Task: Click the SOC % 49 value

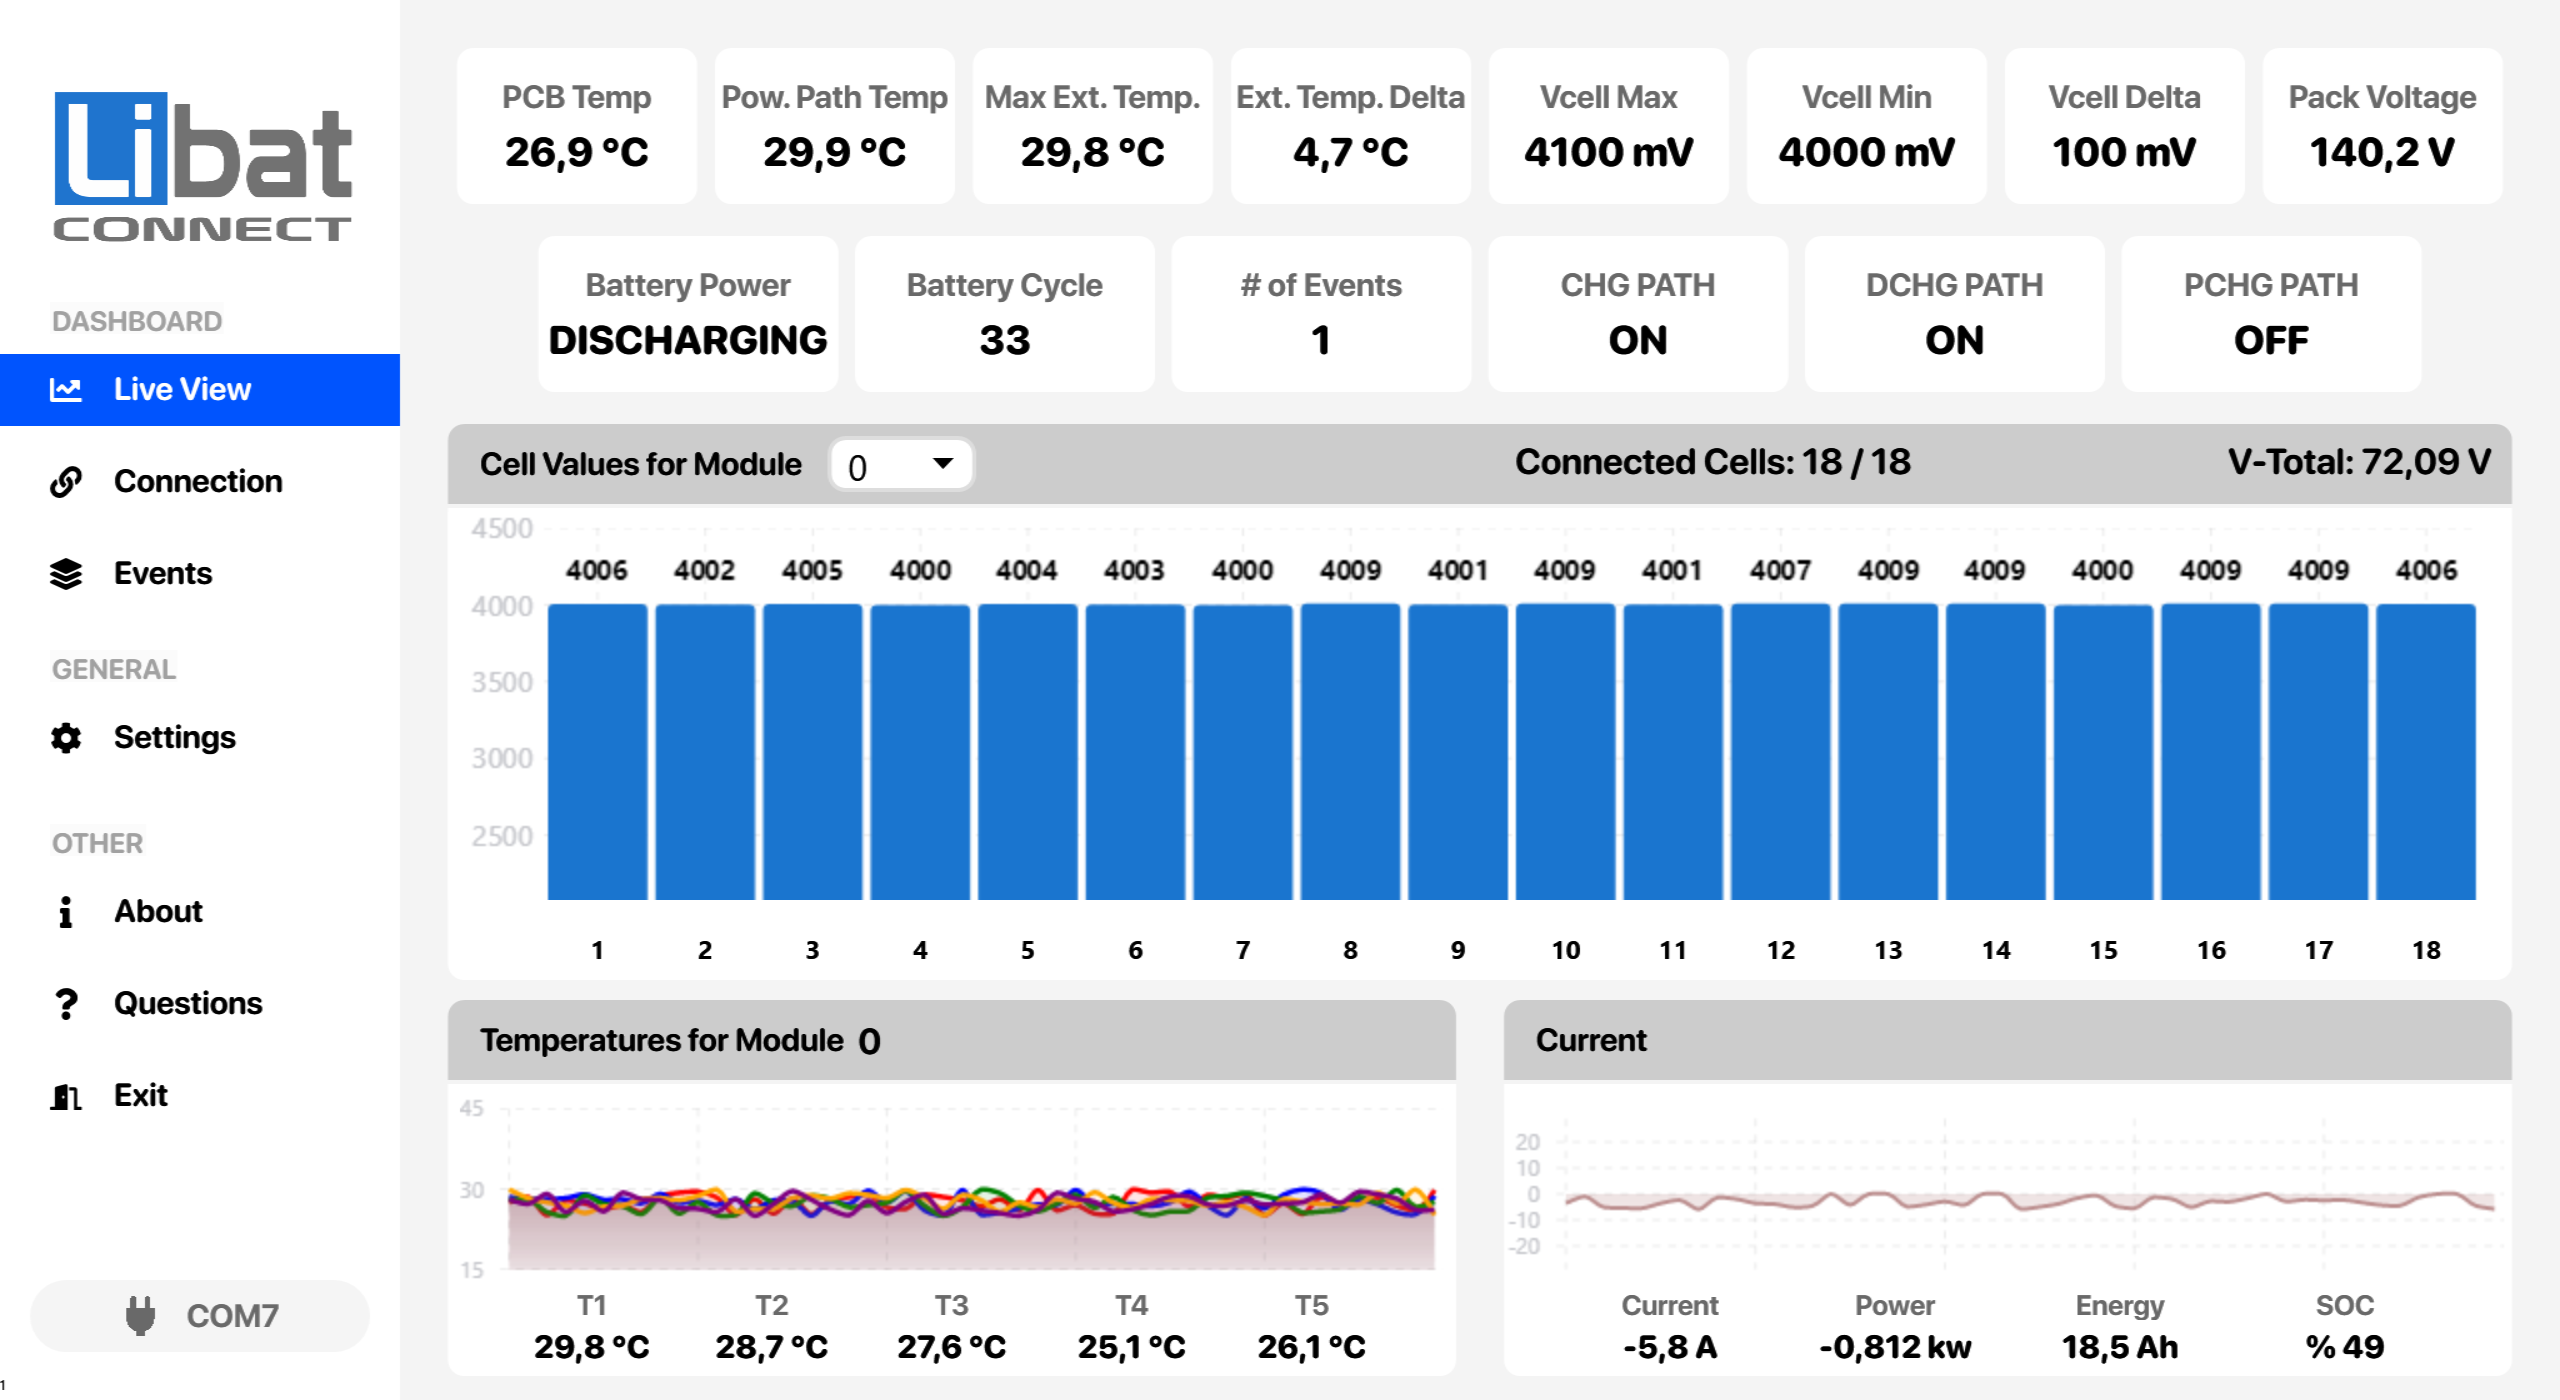Action: tap(2345, 1348)
